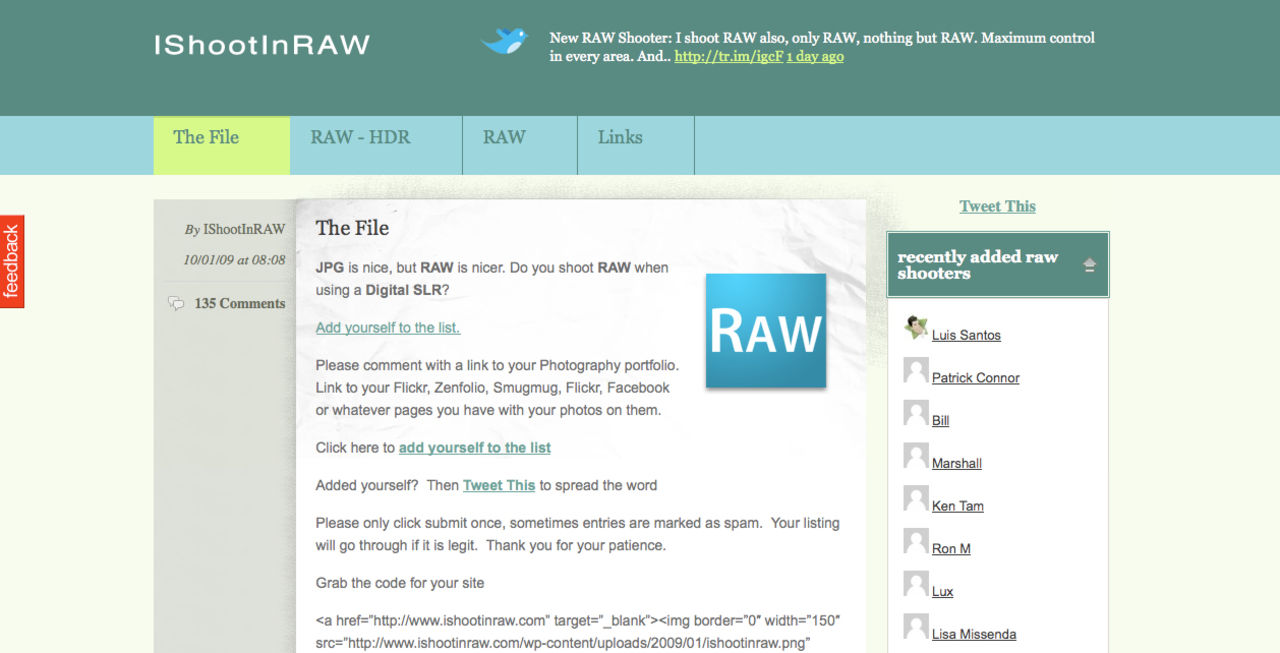
Task: Click the IShootInRAW site title
Action: pos(262,45)
